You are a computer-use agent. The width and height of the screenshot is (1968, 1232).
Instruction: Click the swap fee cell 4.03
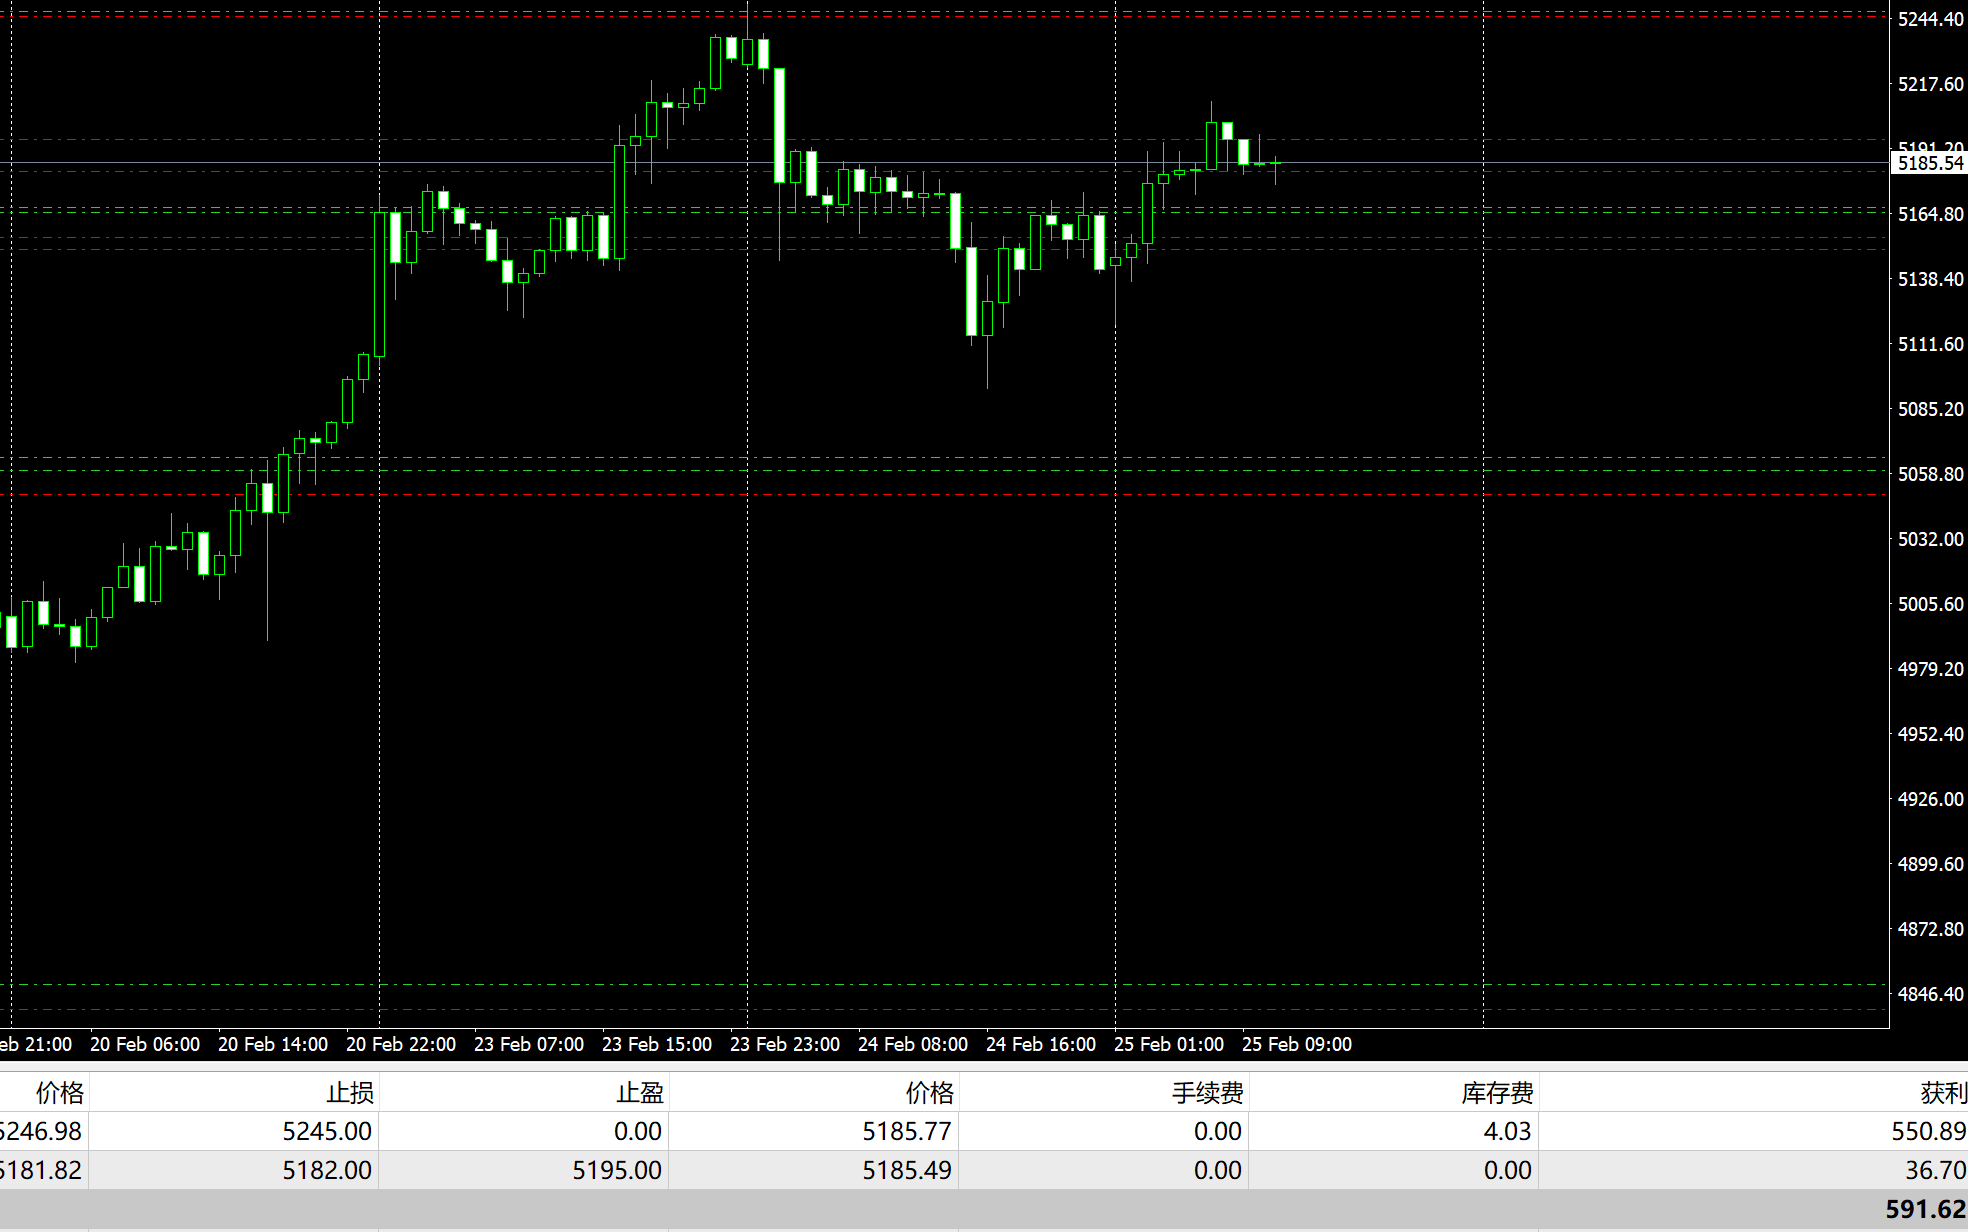[1506, 1131]
